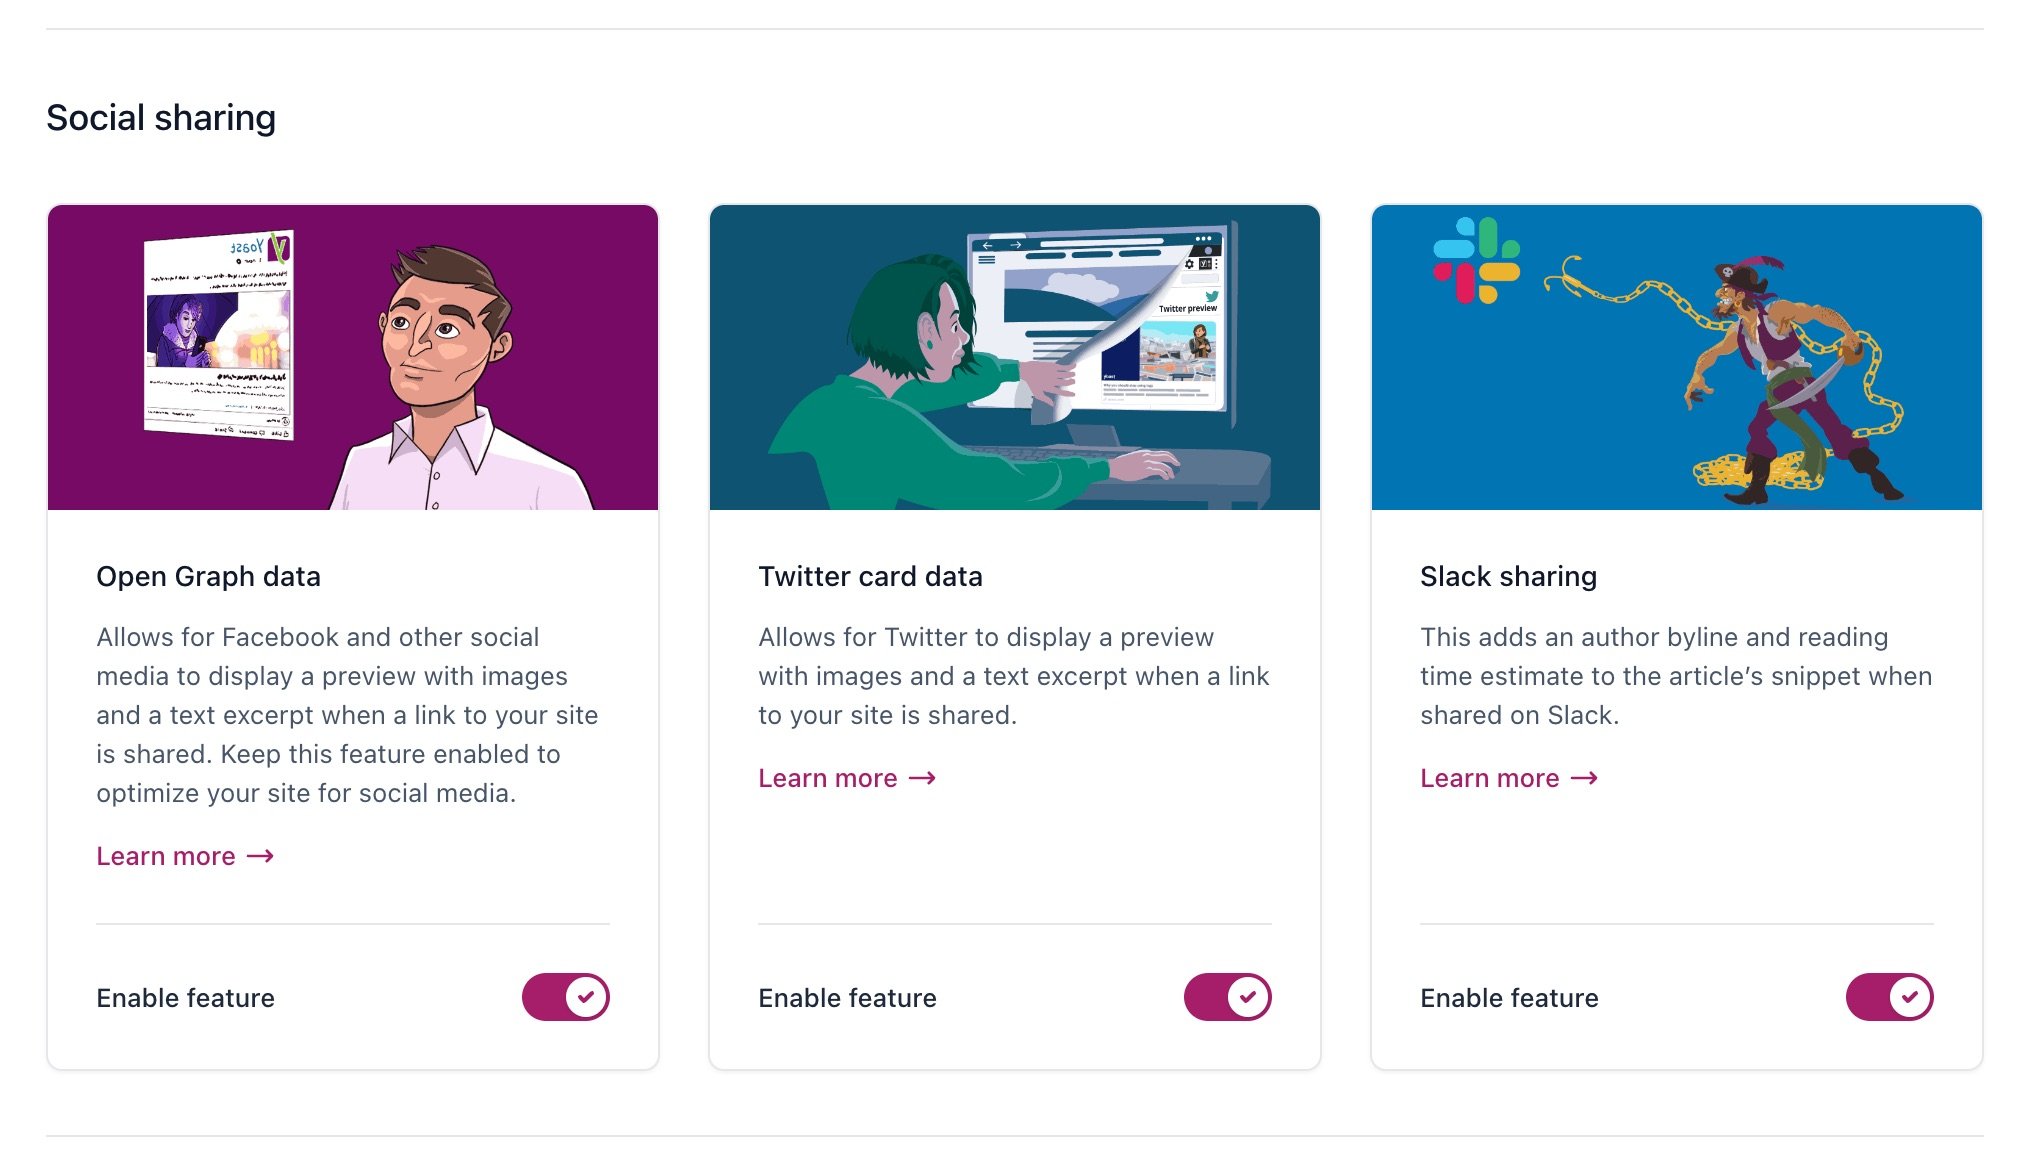Screen dimensions: 2031x1164
Task: Click the checkmark inside the Slack sharing toggle
Action: click(1911, 996)
